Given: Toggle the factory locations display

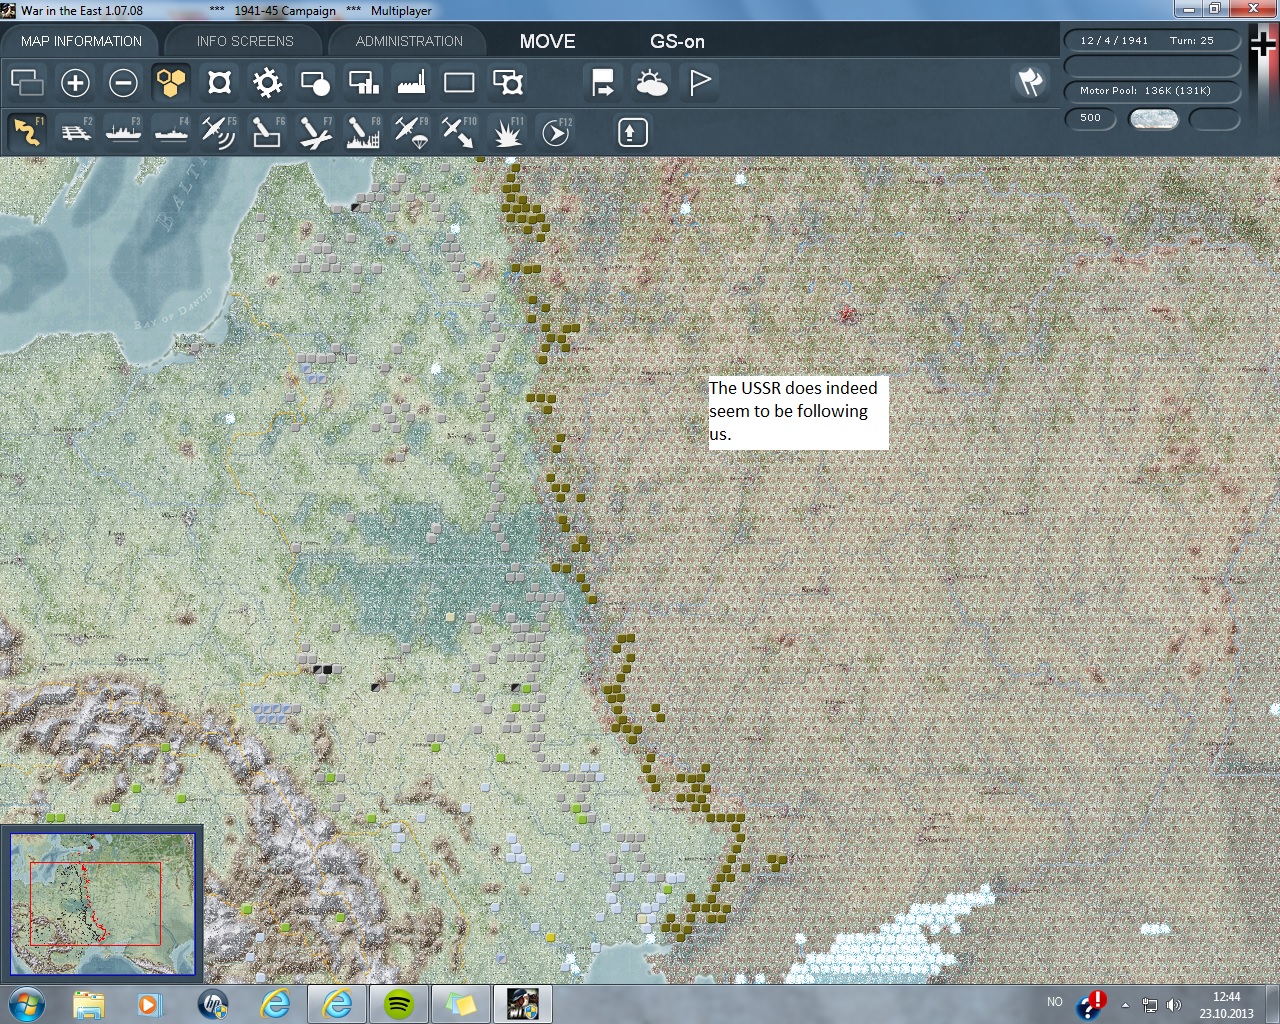Looking at the screenshot, I should 411,82.
